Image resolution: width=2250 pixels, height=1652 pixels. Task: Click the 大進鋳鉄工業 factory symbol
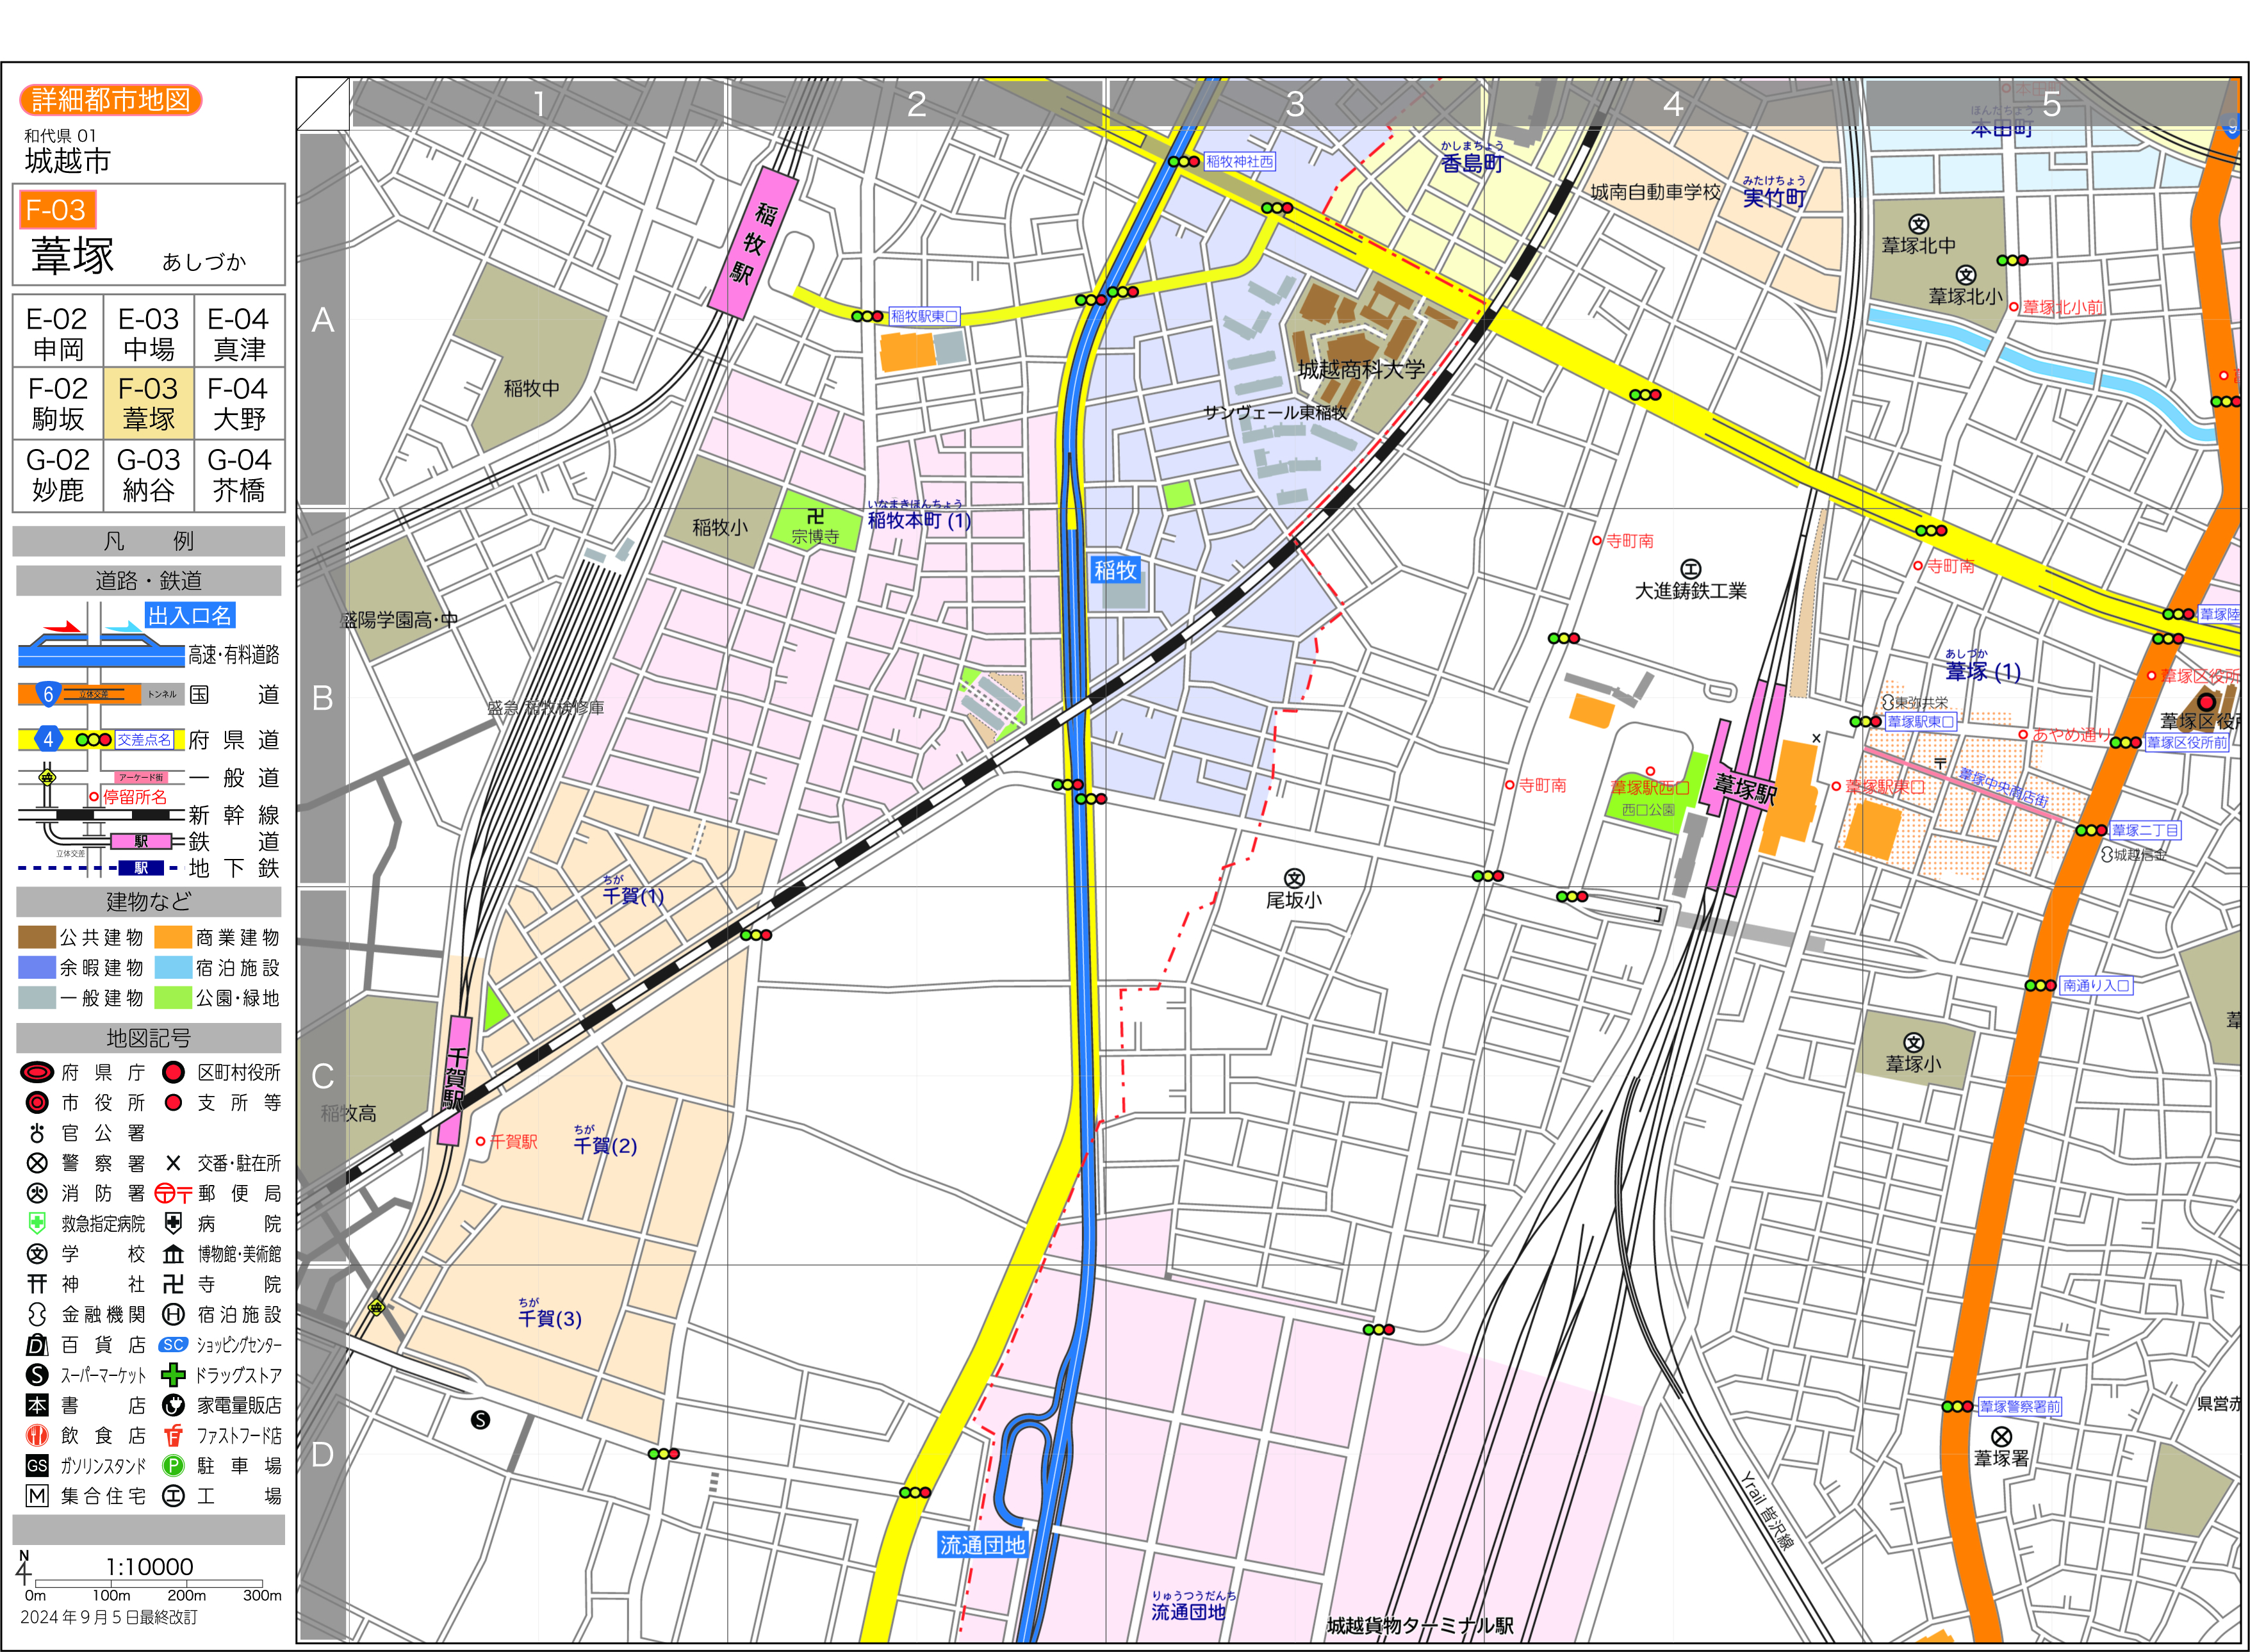pos(1690,569)
